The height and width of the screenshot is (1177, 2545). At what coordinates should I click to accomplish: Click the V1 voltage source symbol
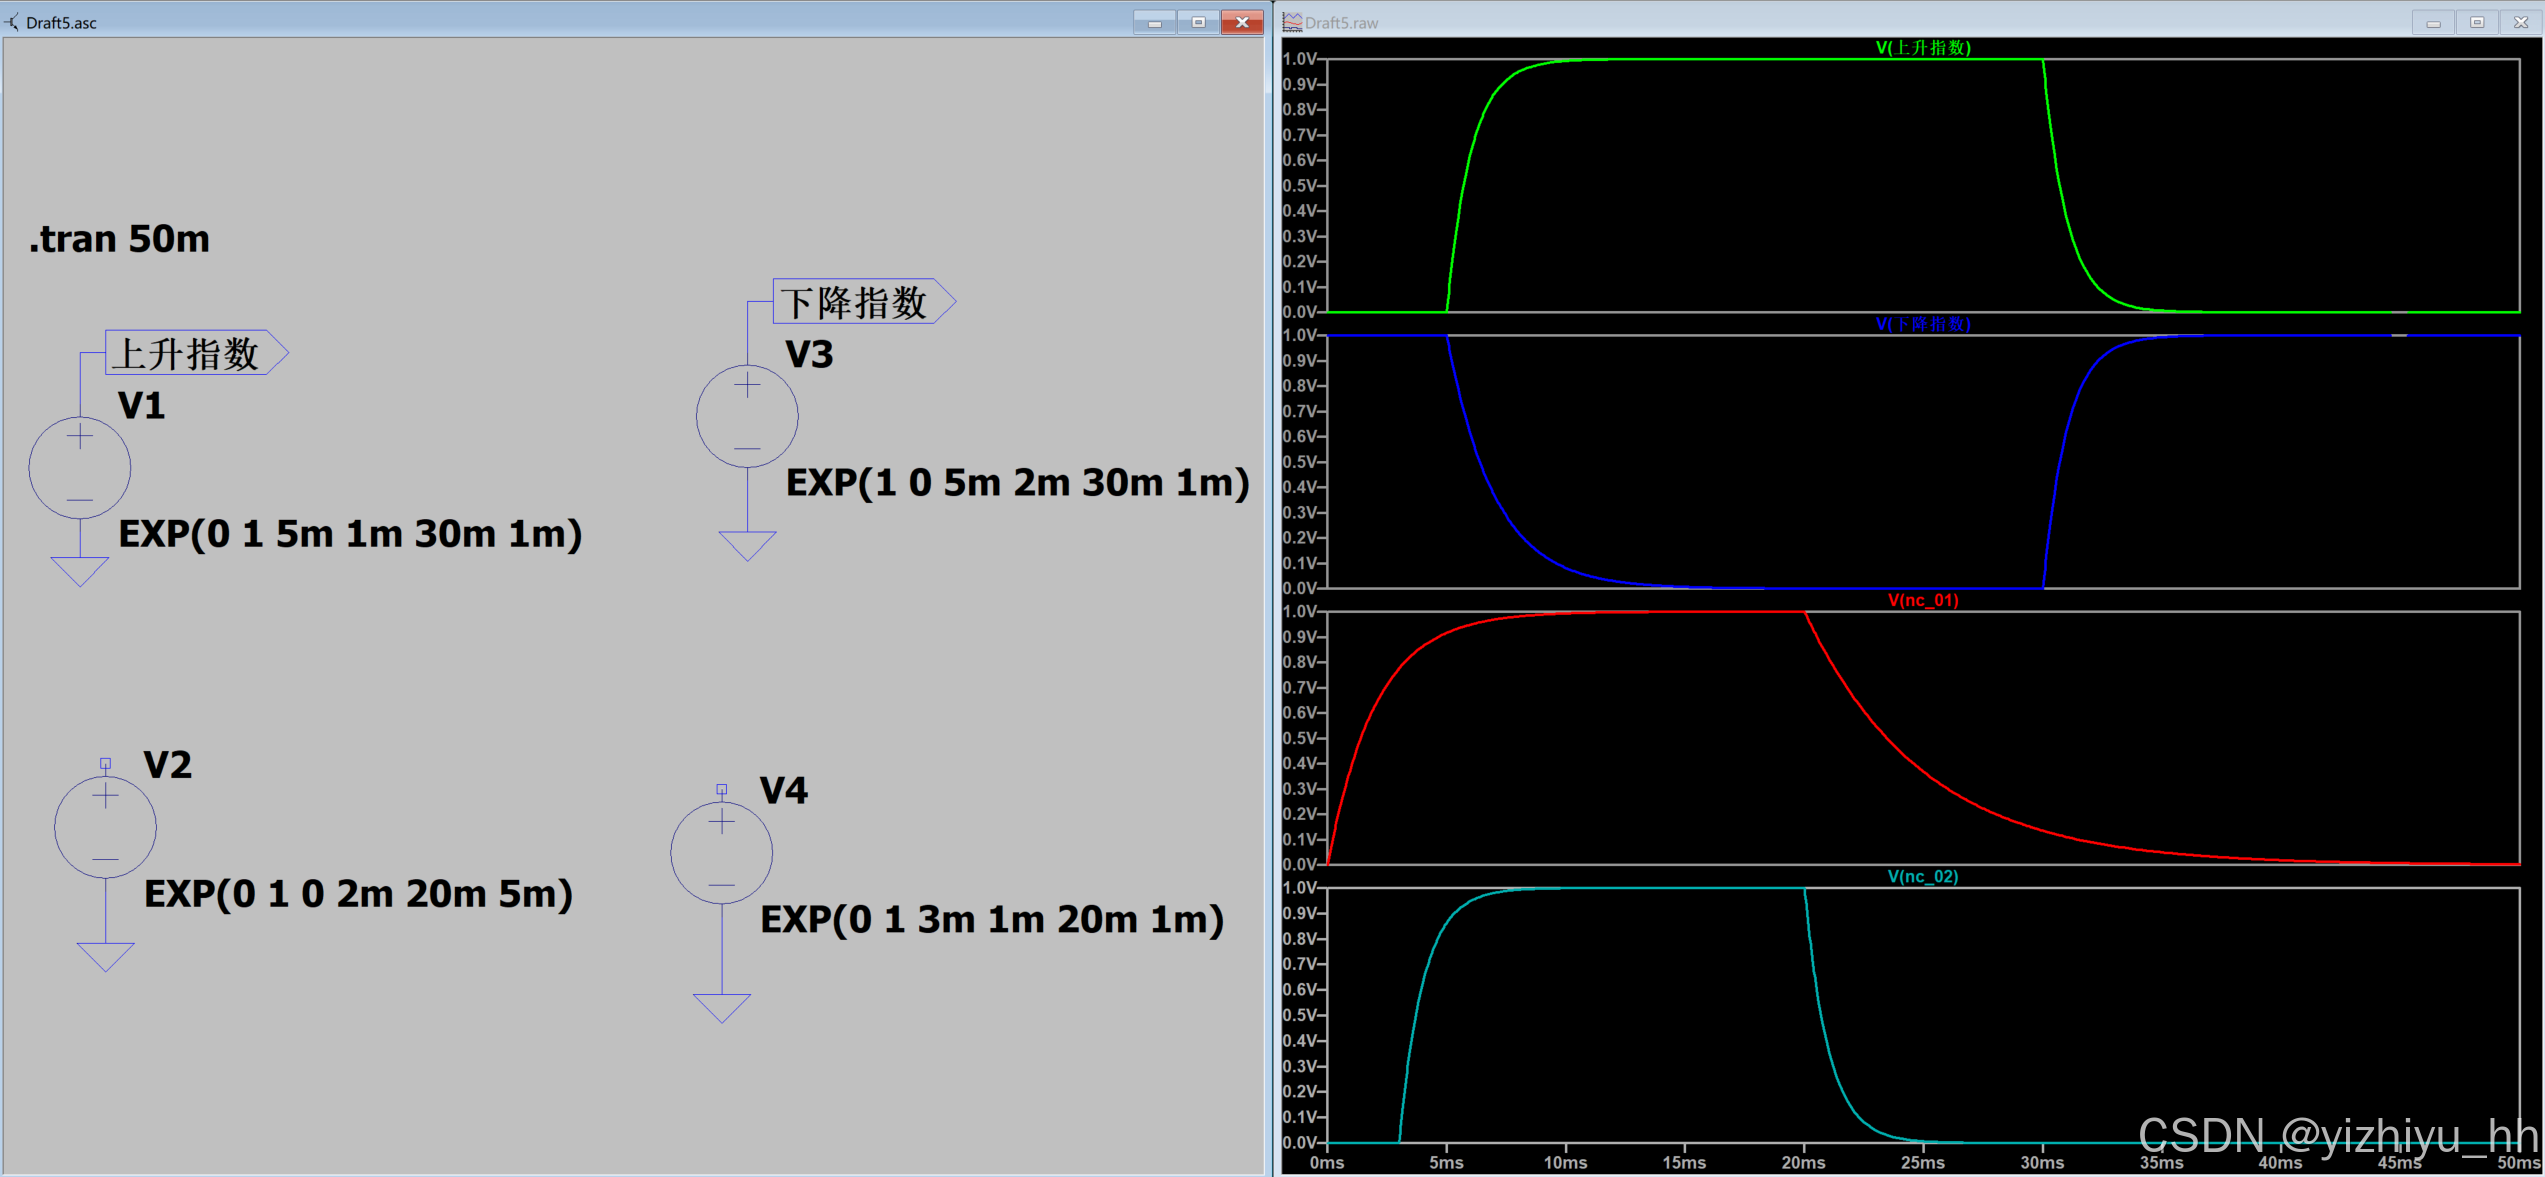tap(80, 467)
